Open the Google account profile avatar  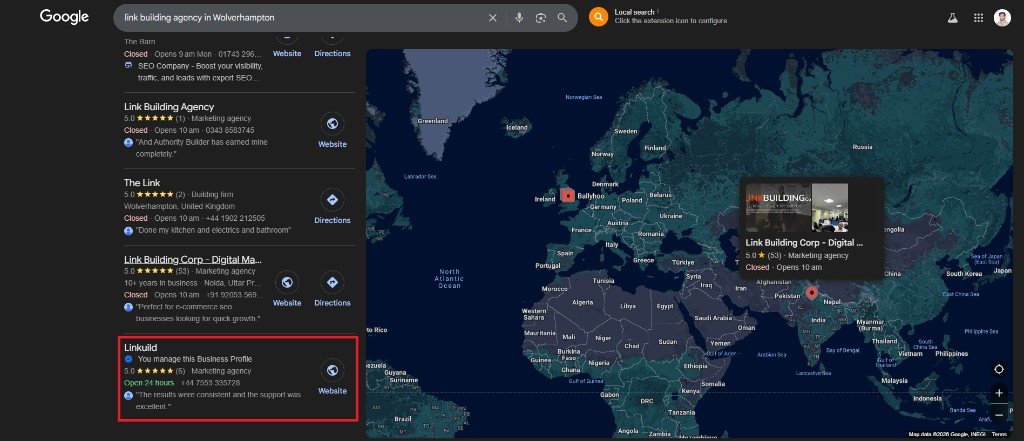click(x=1002, y=18)
